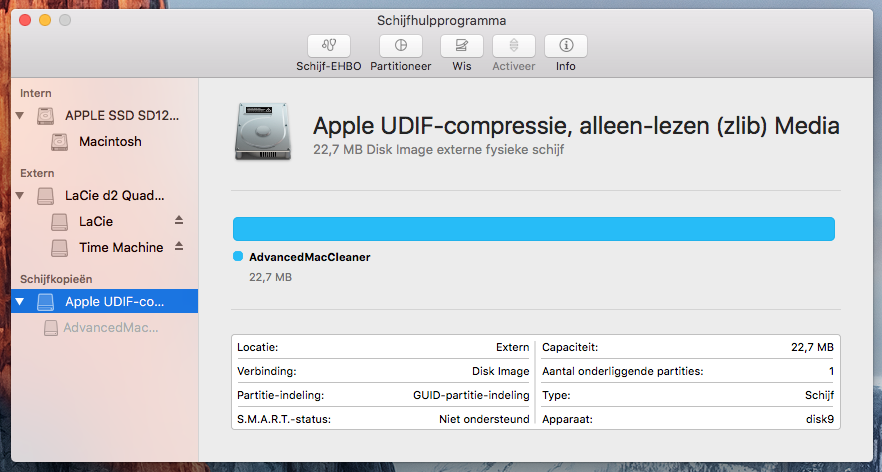Screen dimensions: 882x472
Task: Eject the Time Machine volume
Action: pos(179,246)
